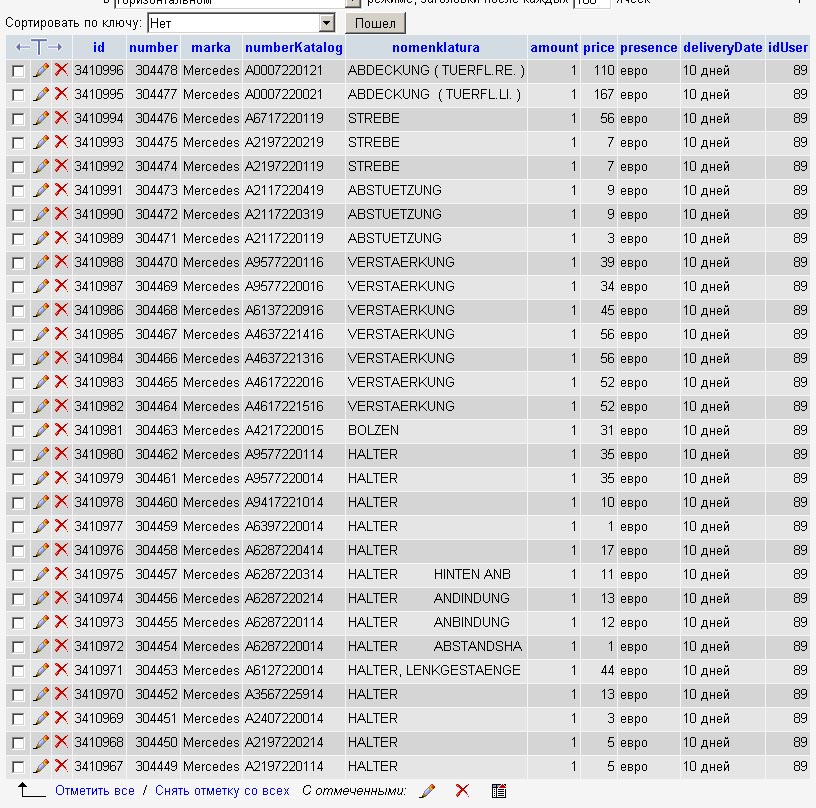Select the checkbox for row 3410969
Viewport: 816px width, 808px height.
[18, 719]
